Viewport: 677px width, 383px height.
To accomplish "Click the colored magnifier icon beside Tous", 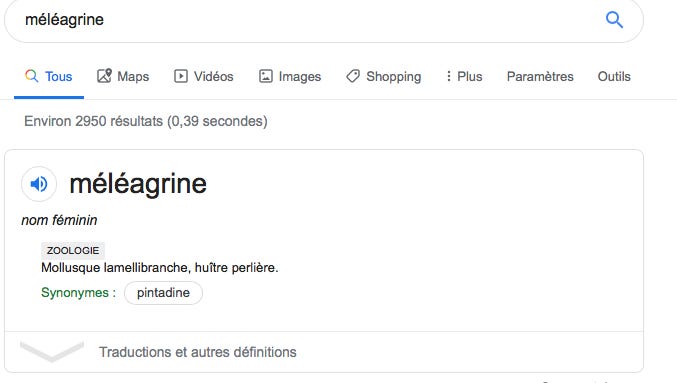I will pyautogui.click(x=32, y=76).
